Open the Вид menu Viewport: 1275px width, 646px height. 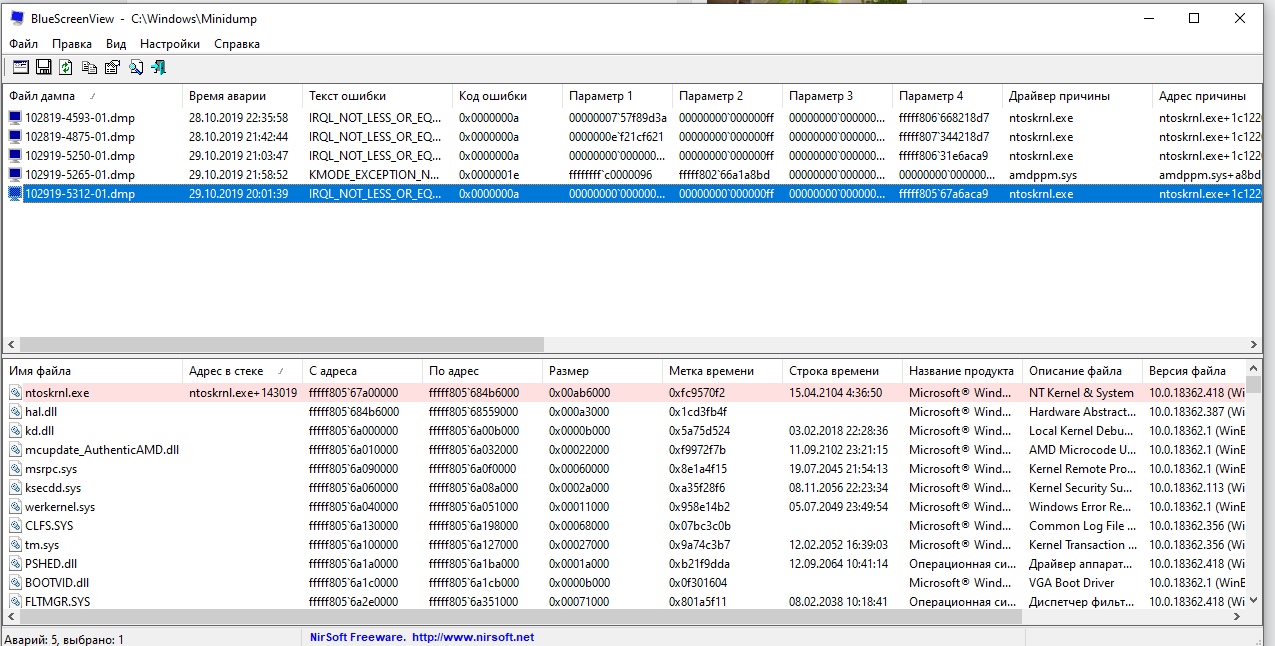click(116, 44)
